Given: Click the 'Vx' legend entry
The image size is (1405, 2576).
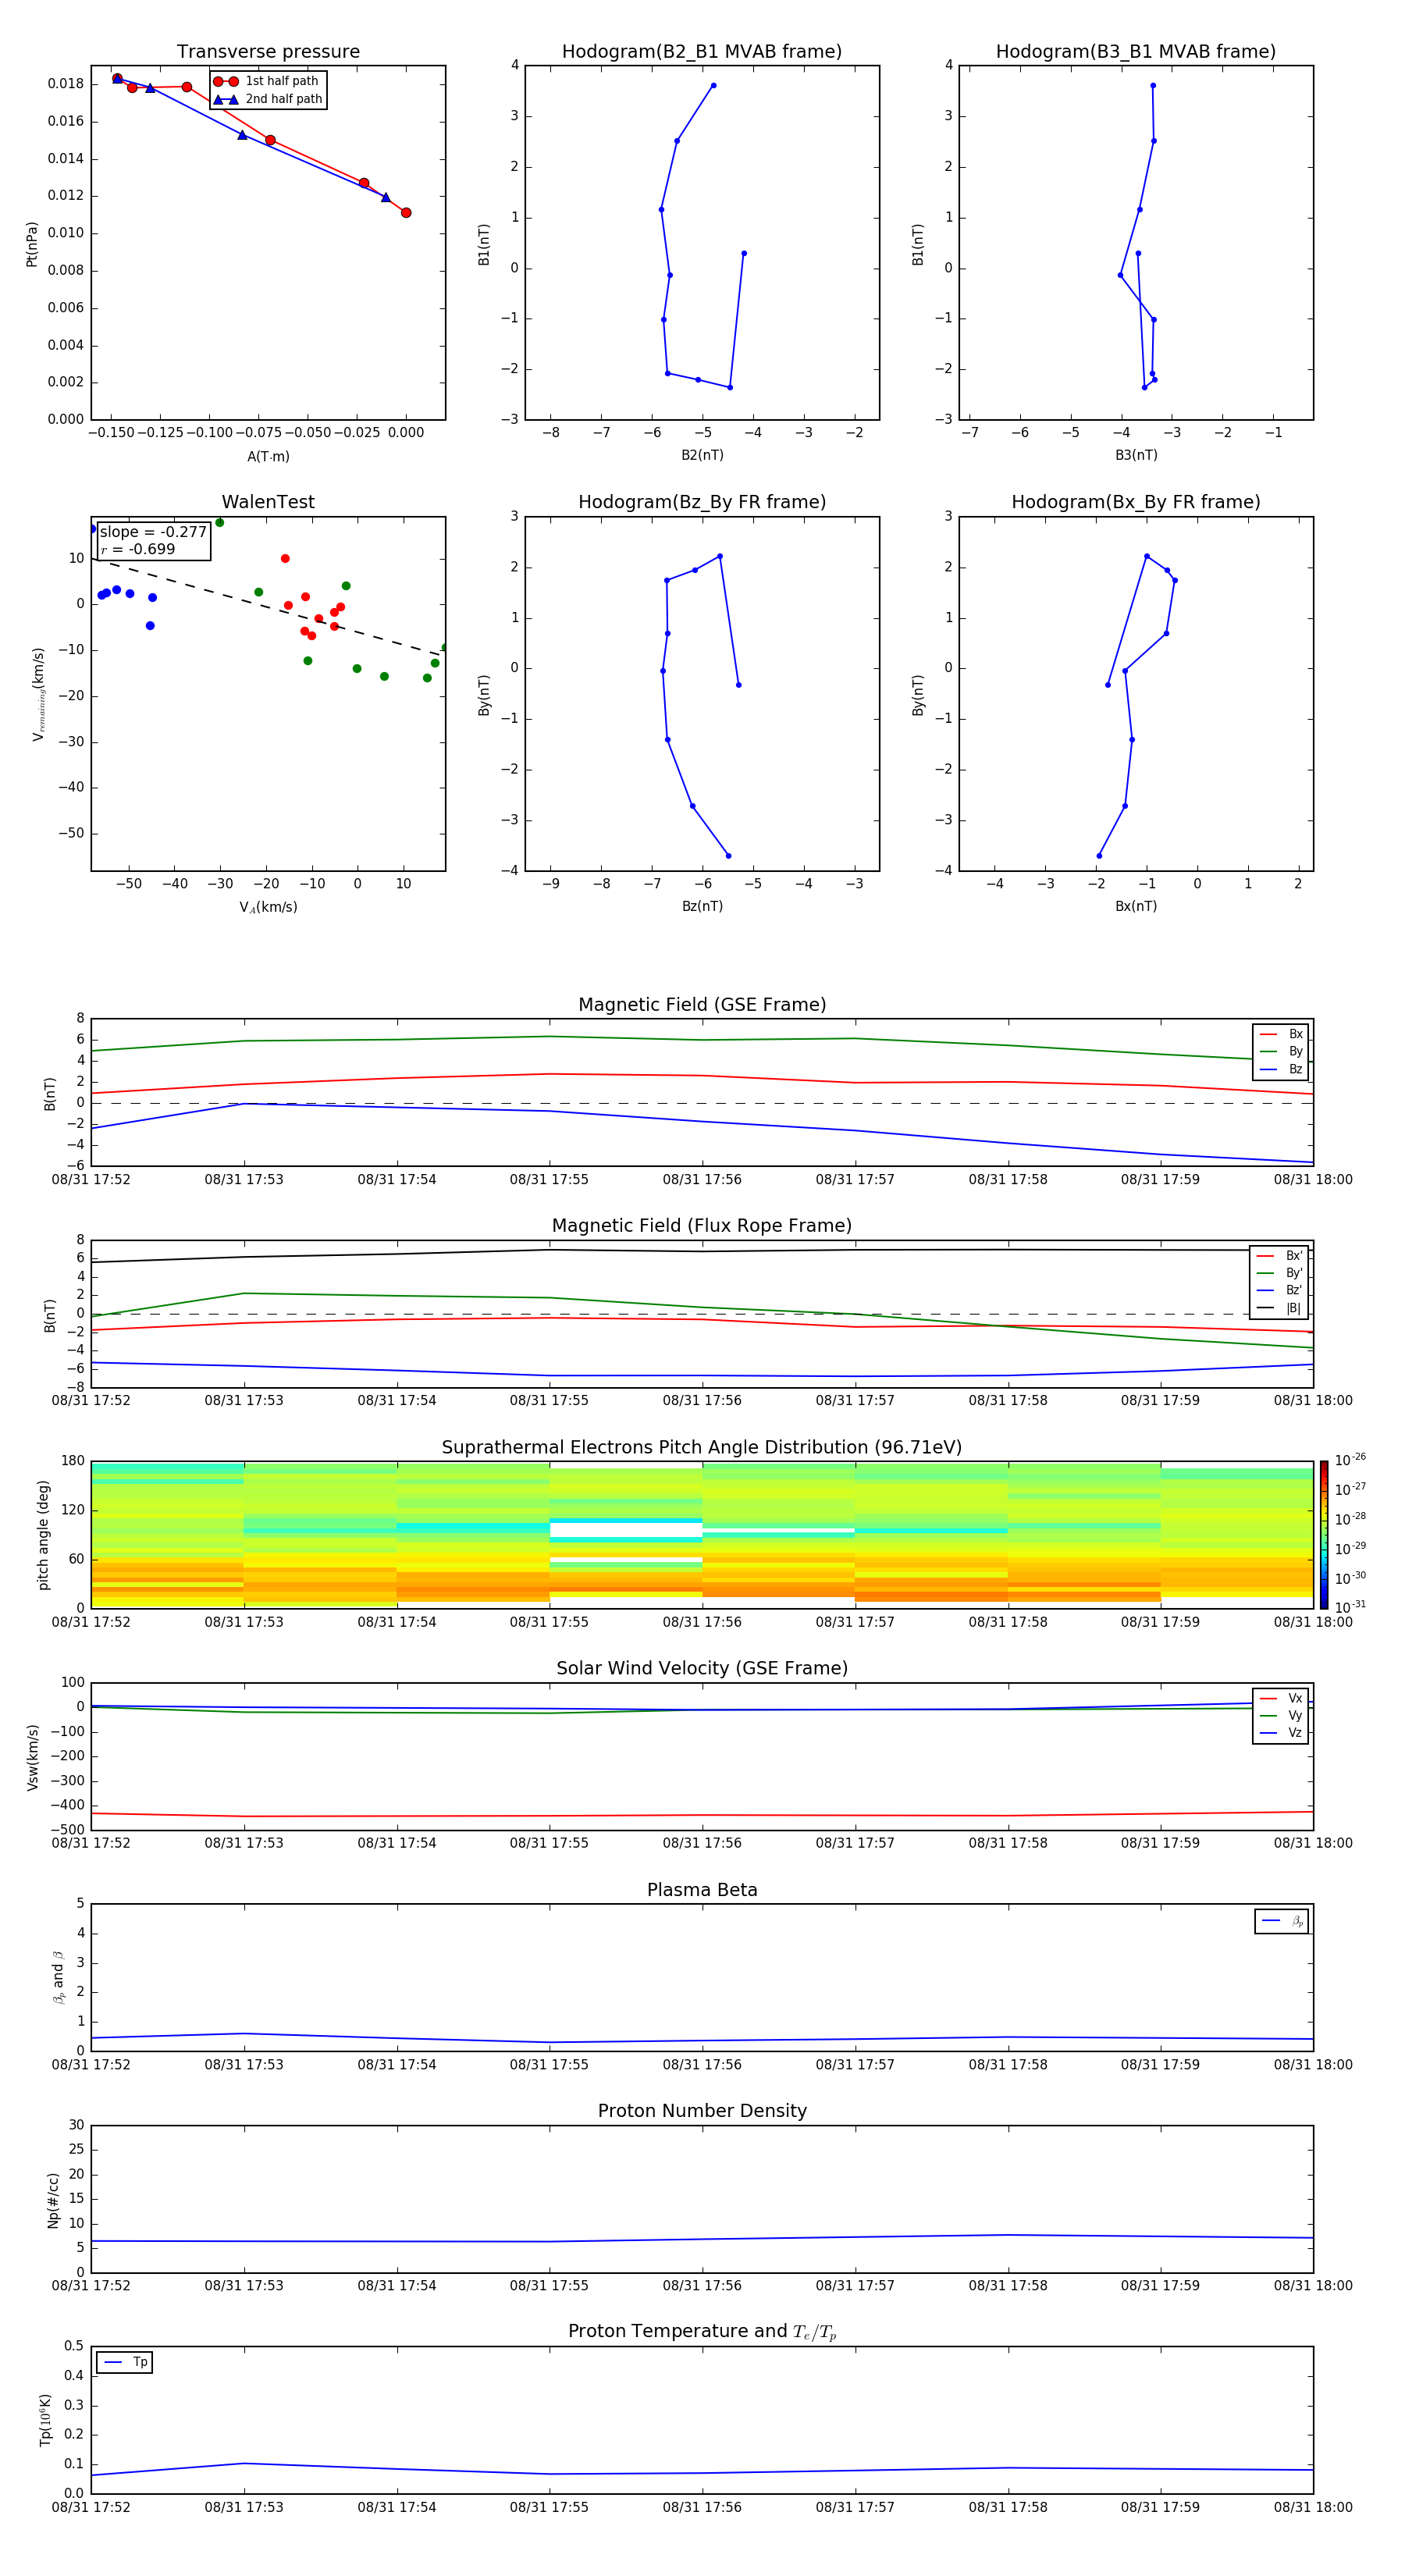Looking at the screenshot, I should coord(1281,1698).
